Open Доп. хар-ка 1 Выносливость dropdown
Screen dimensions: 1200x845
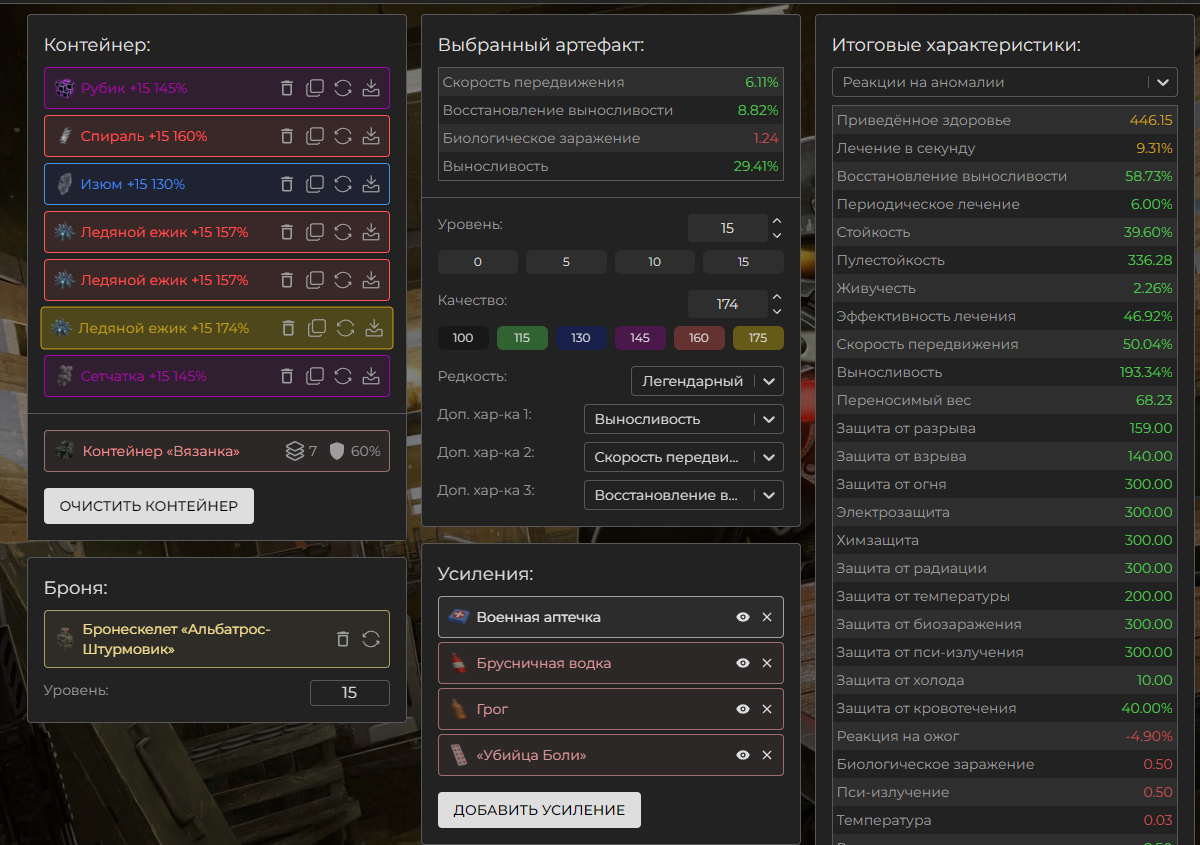coord(683,419)
